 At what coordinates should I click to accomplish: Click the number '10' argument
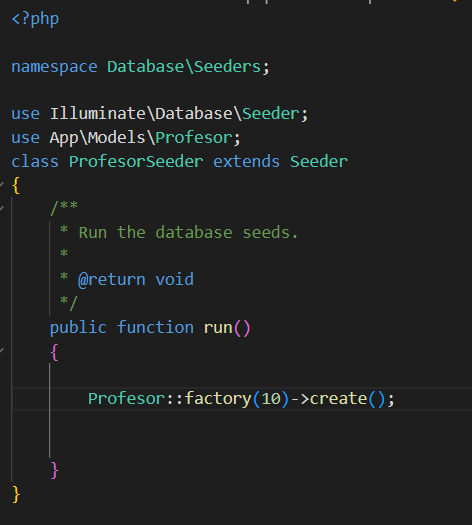(270, 398)
